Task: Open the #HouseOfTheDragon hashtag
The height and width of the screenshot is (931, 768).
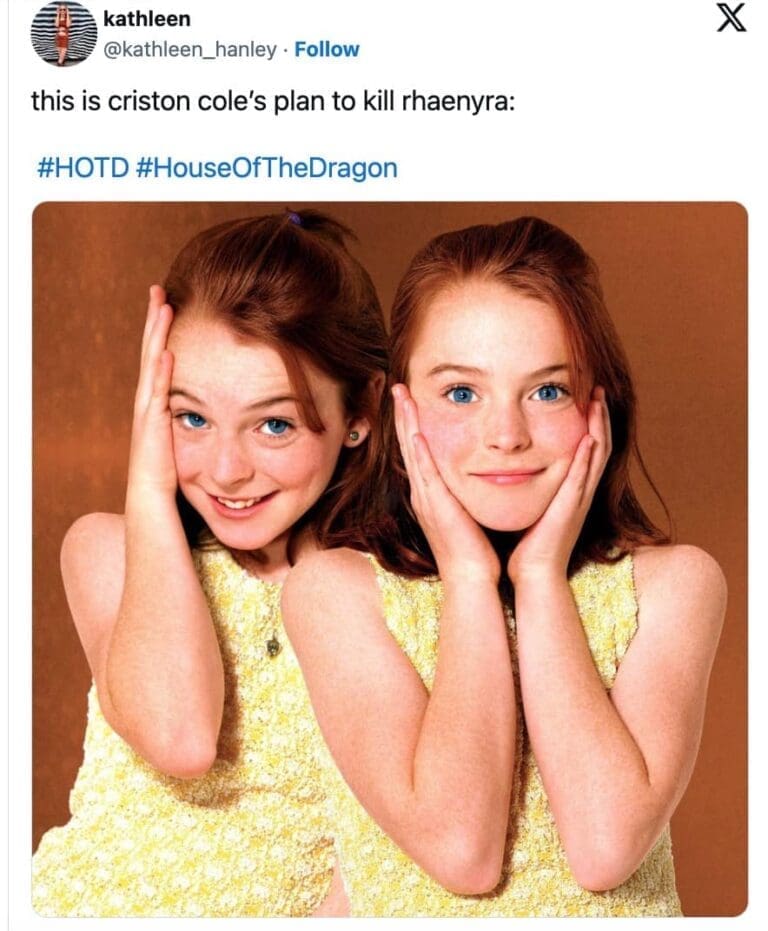Action: coord(267,167)
